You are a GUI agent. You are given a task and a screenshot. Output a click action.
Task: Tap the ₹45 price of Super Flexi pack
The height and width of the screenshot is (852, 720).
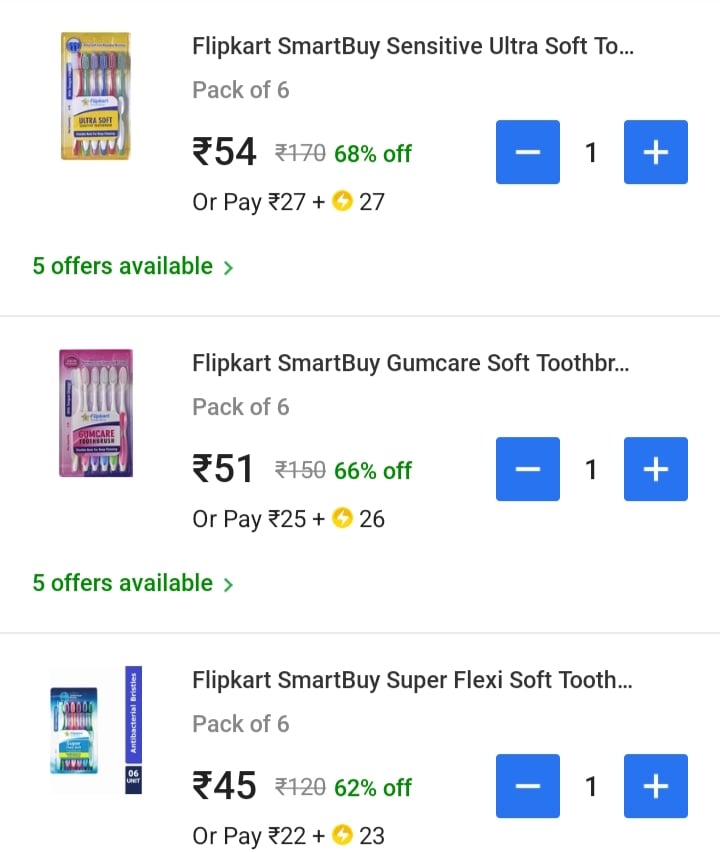(225, 787)
